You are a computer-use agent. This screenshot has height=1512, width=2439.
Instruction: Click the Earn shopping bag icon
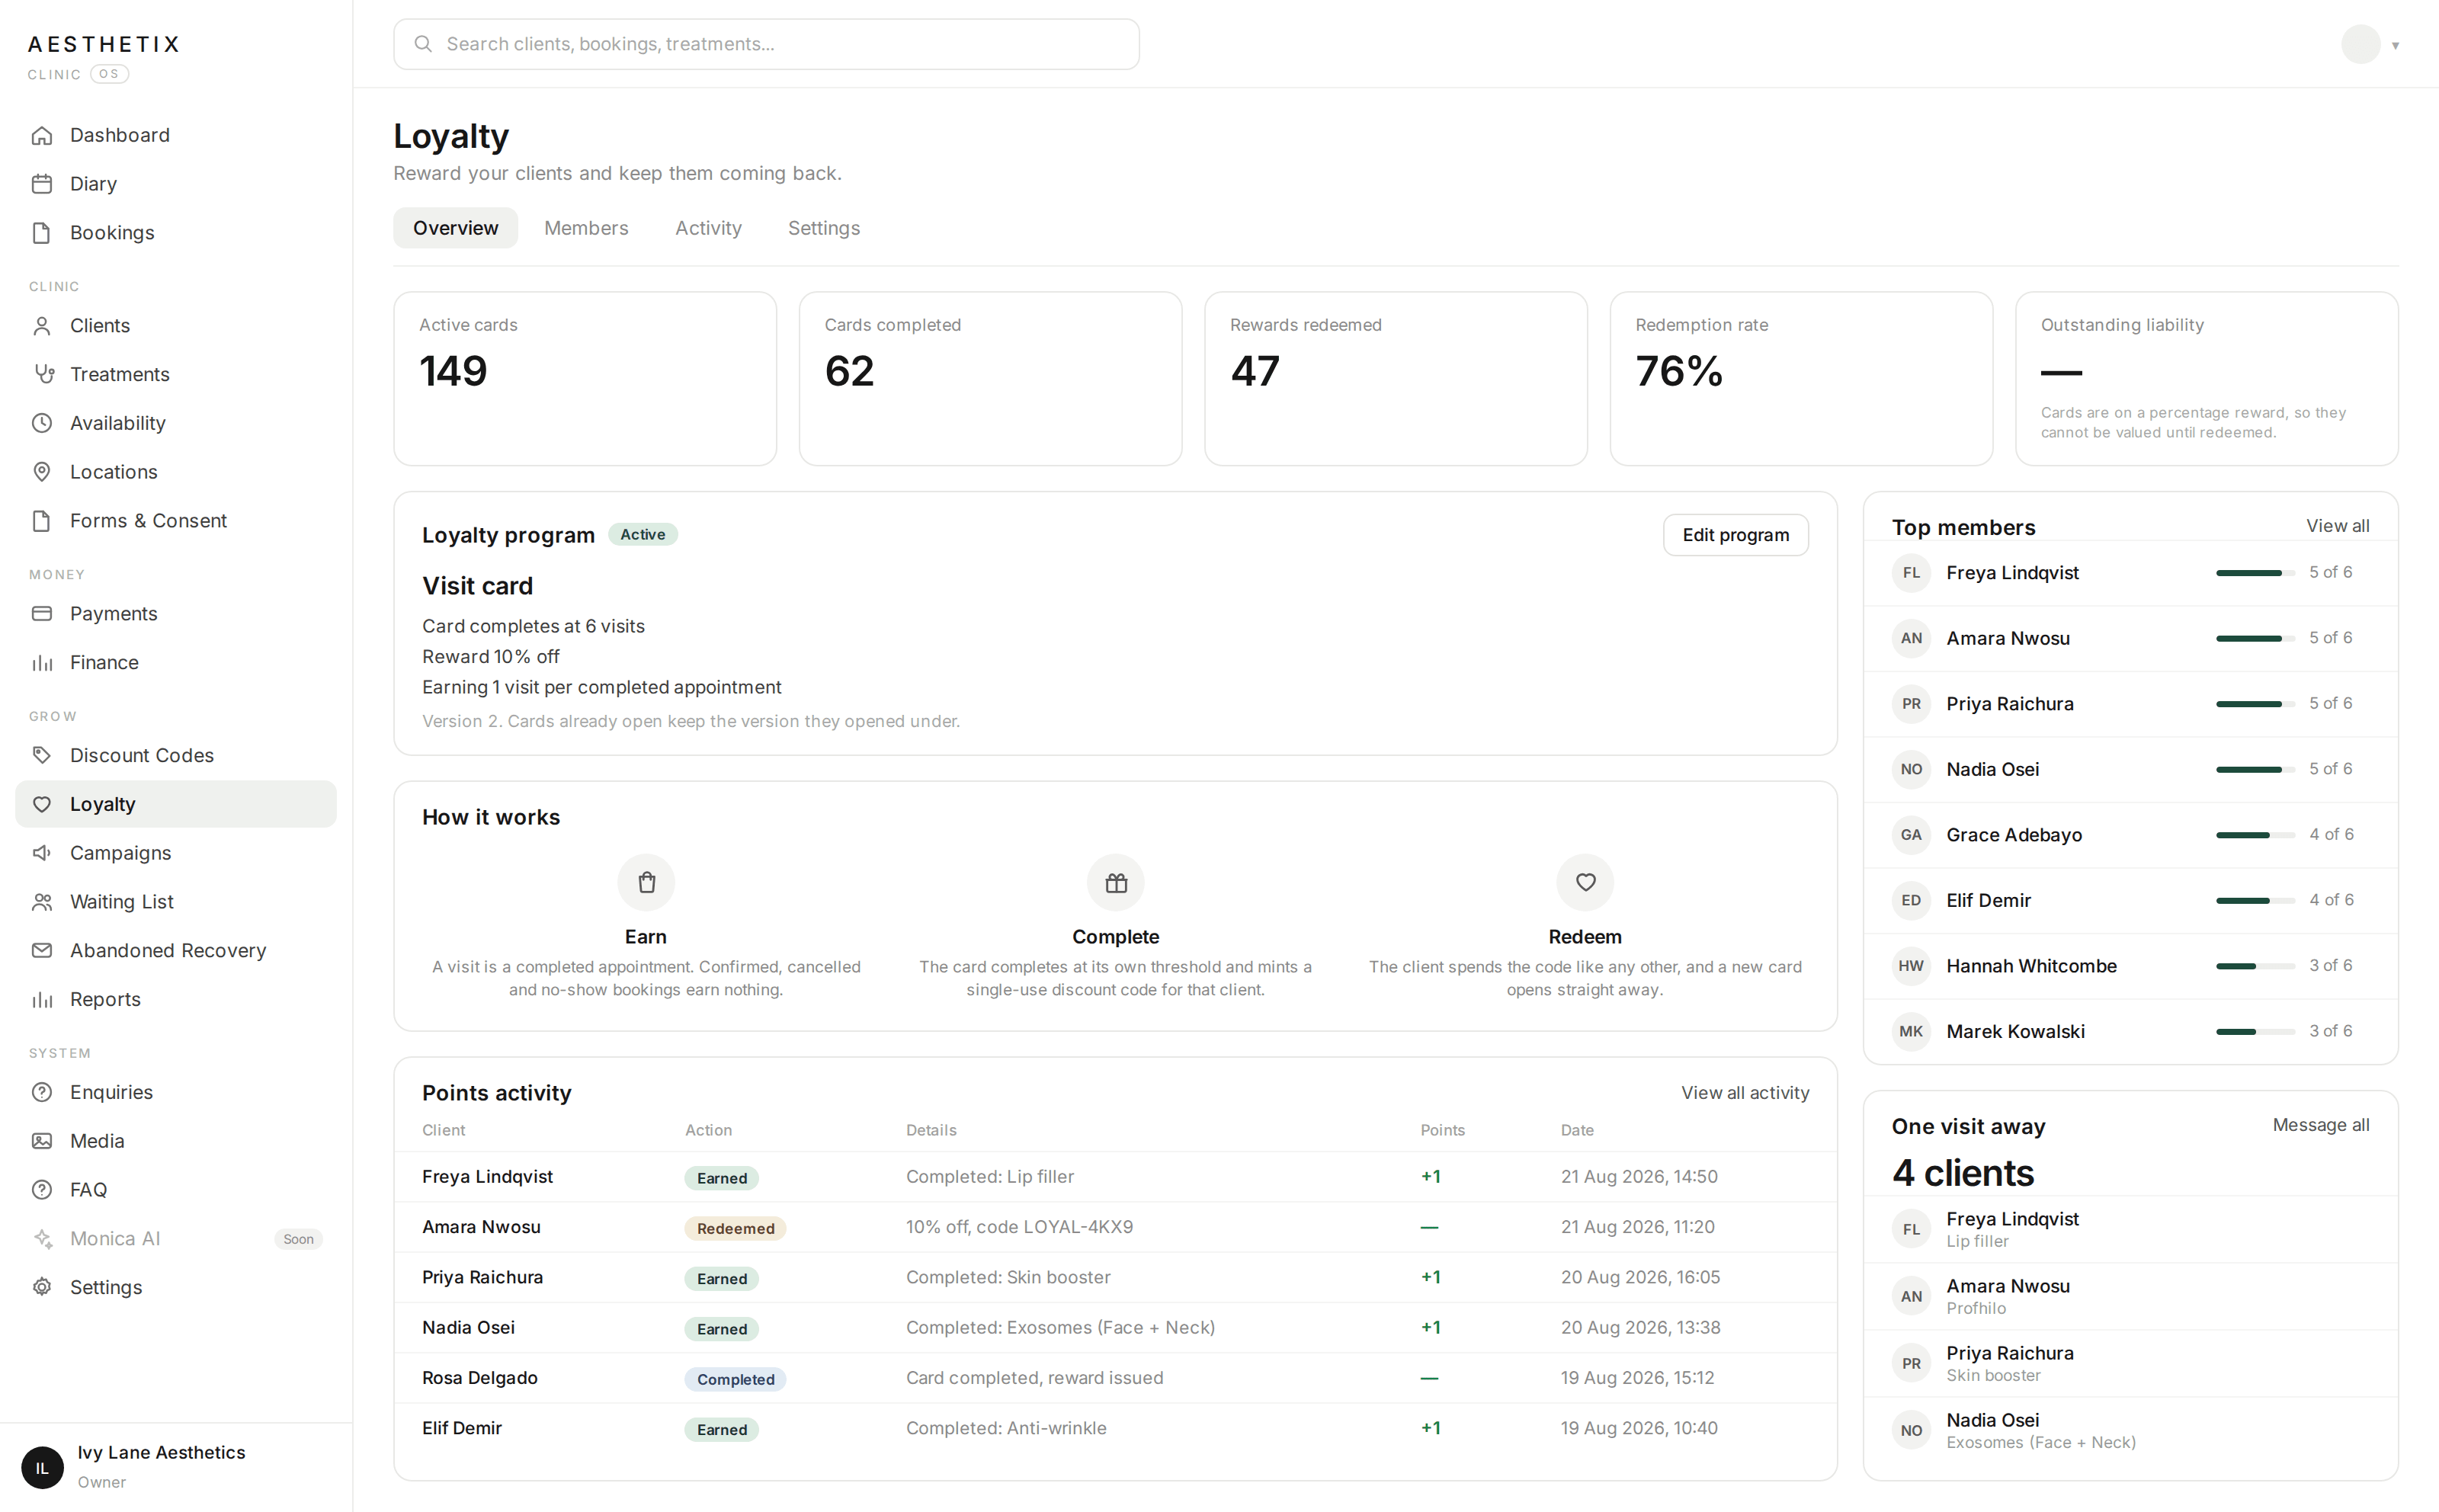point(646,882)
